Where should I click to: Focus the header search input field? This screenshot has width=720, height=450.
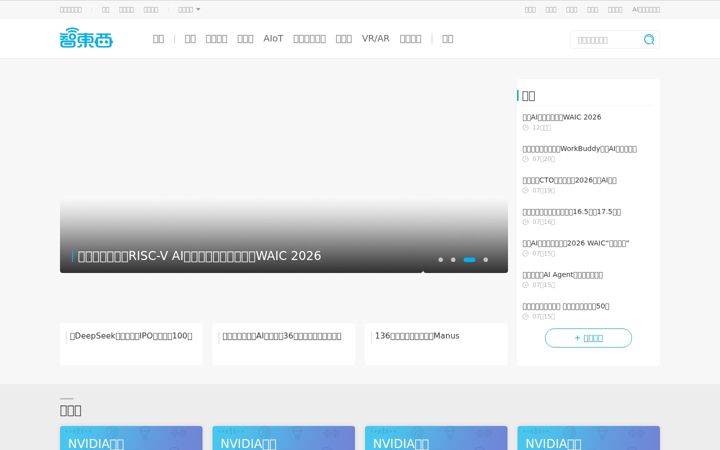point(607,40)
